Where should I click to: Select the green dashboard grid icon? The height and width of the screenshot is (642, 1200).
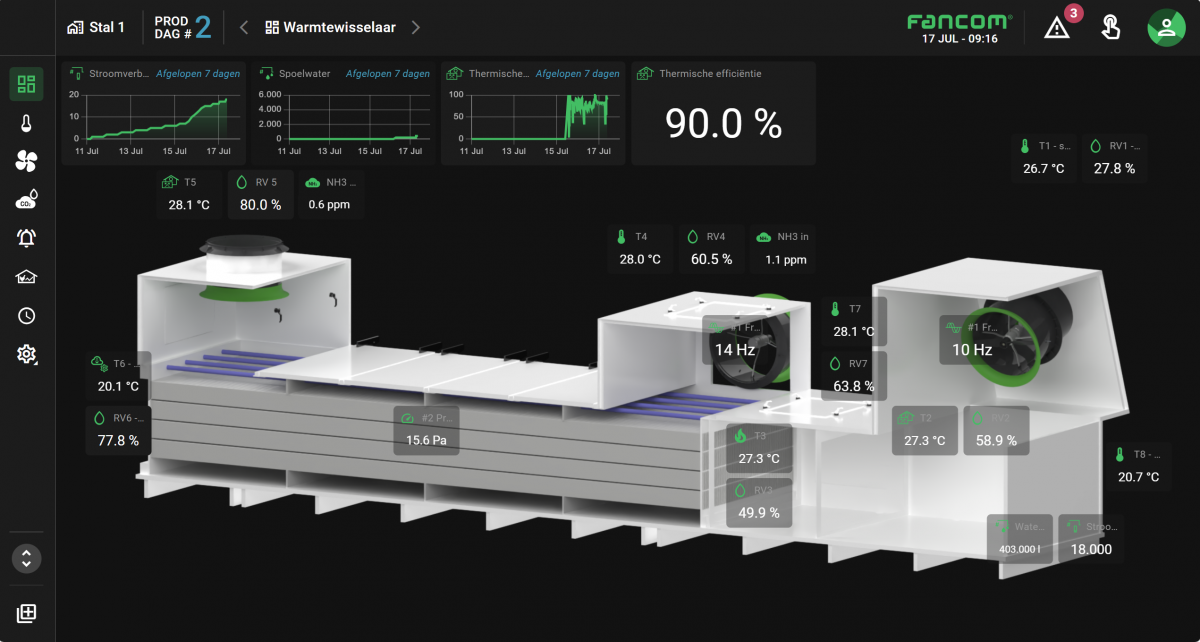(26, 84)
